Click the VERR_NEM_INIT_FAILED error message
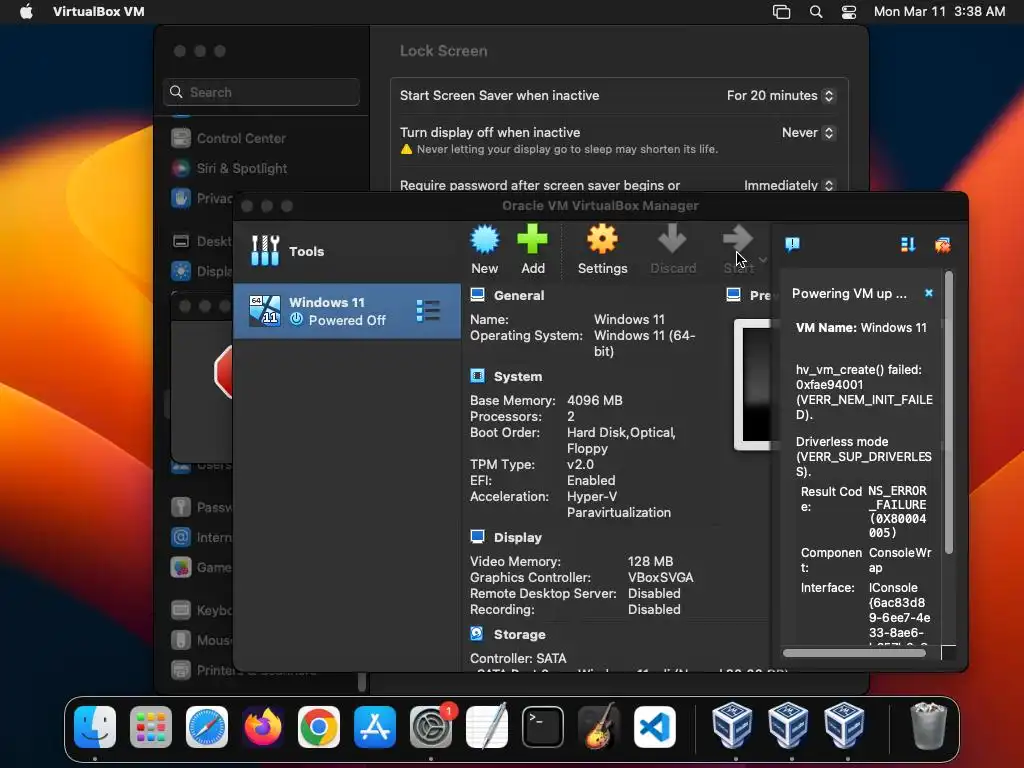The width and height of the screenshot is (1024, 768). [x=864, y=392]
